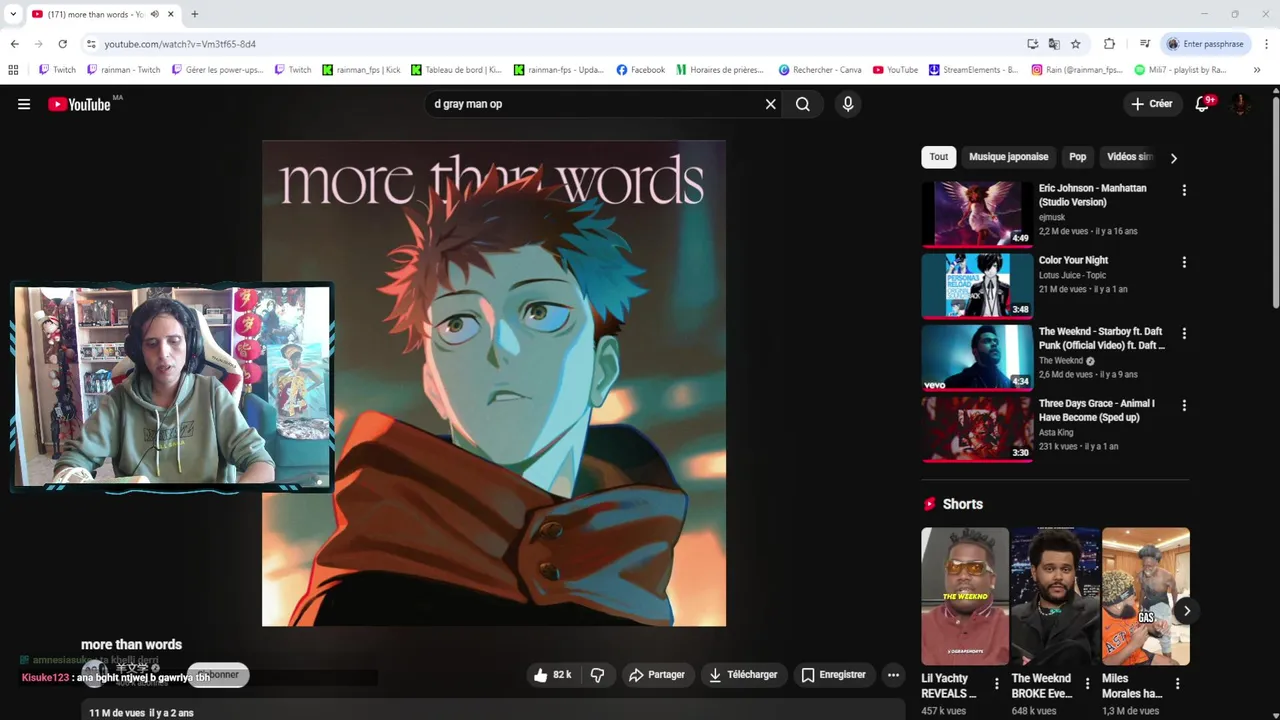Close the 'more than words' tab
1280x720 pixels.
coord(171,14)
